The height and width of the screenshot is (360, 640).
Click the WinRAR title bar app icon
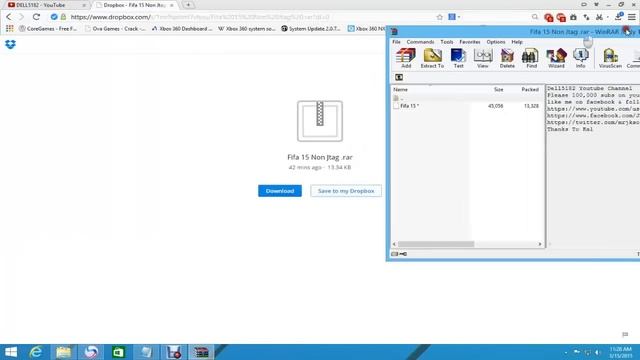click(394, 31)
